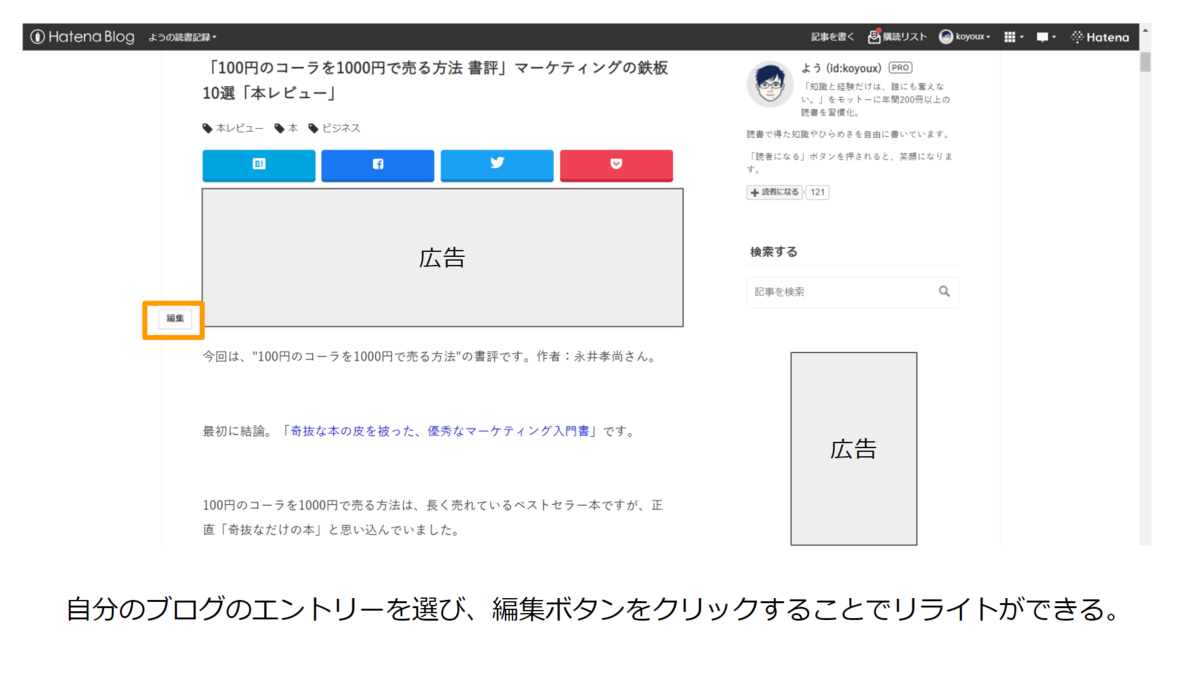Screen dimensions: 1200x675
Task: Click the tag icon beside 本レビュー
Action: [206, 128]
